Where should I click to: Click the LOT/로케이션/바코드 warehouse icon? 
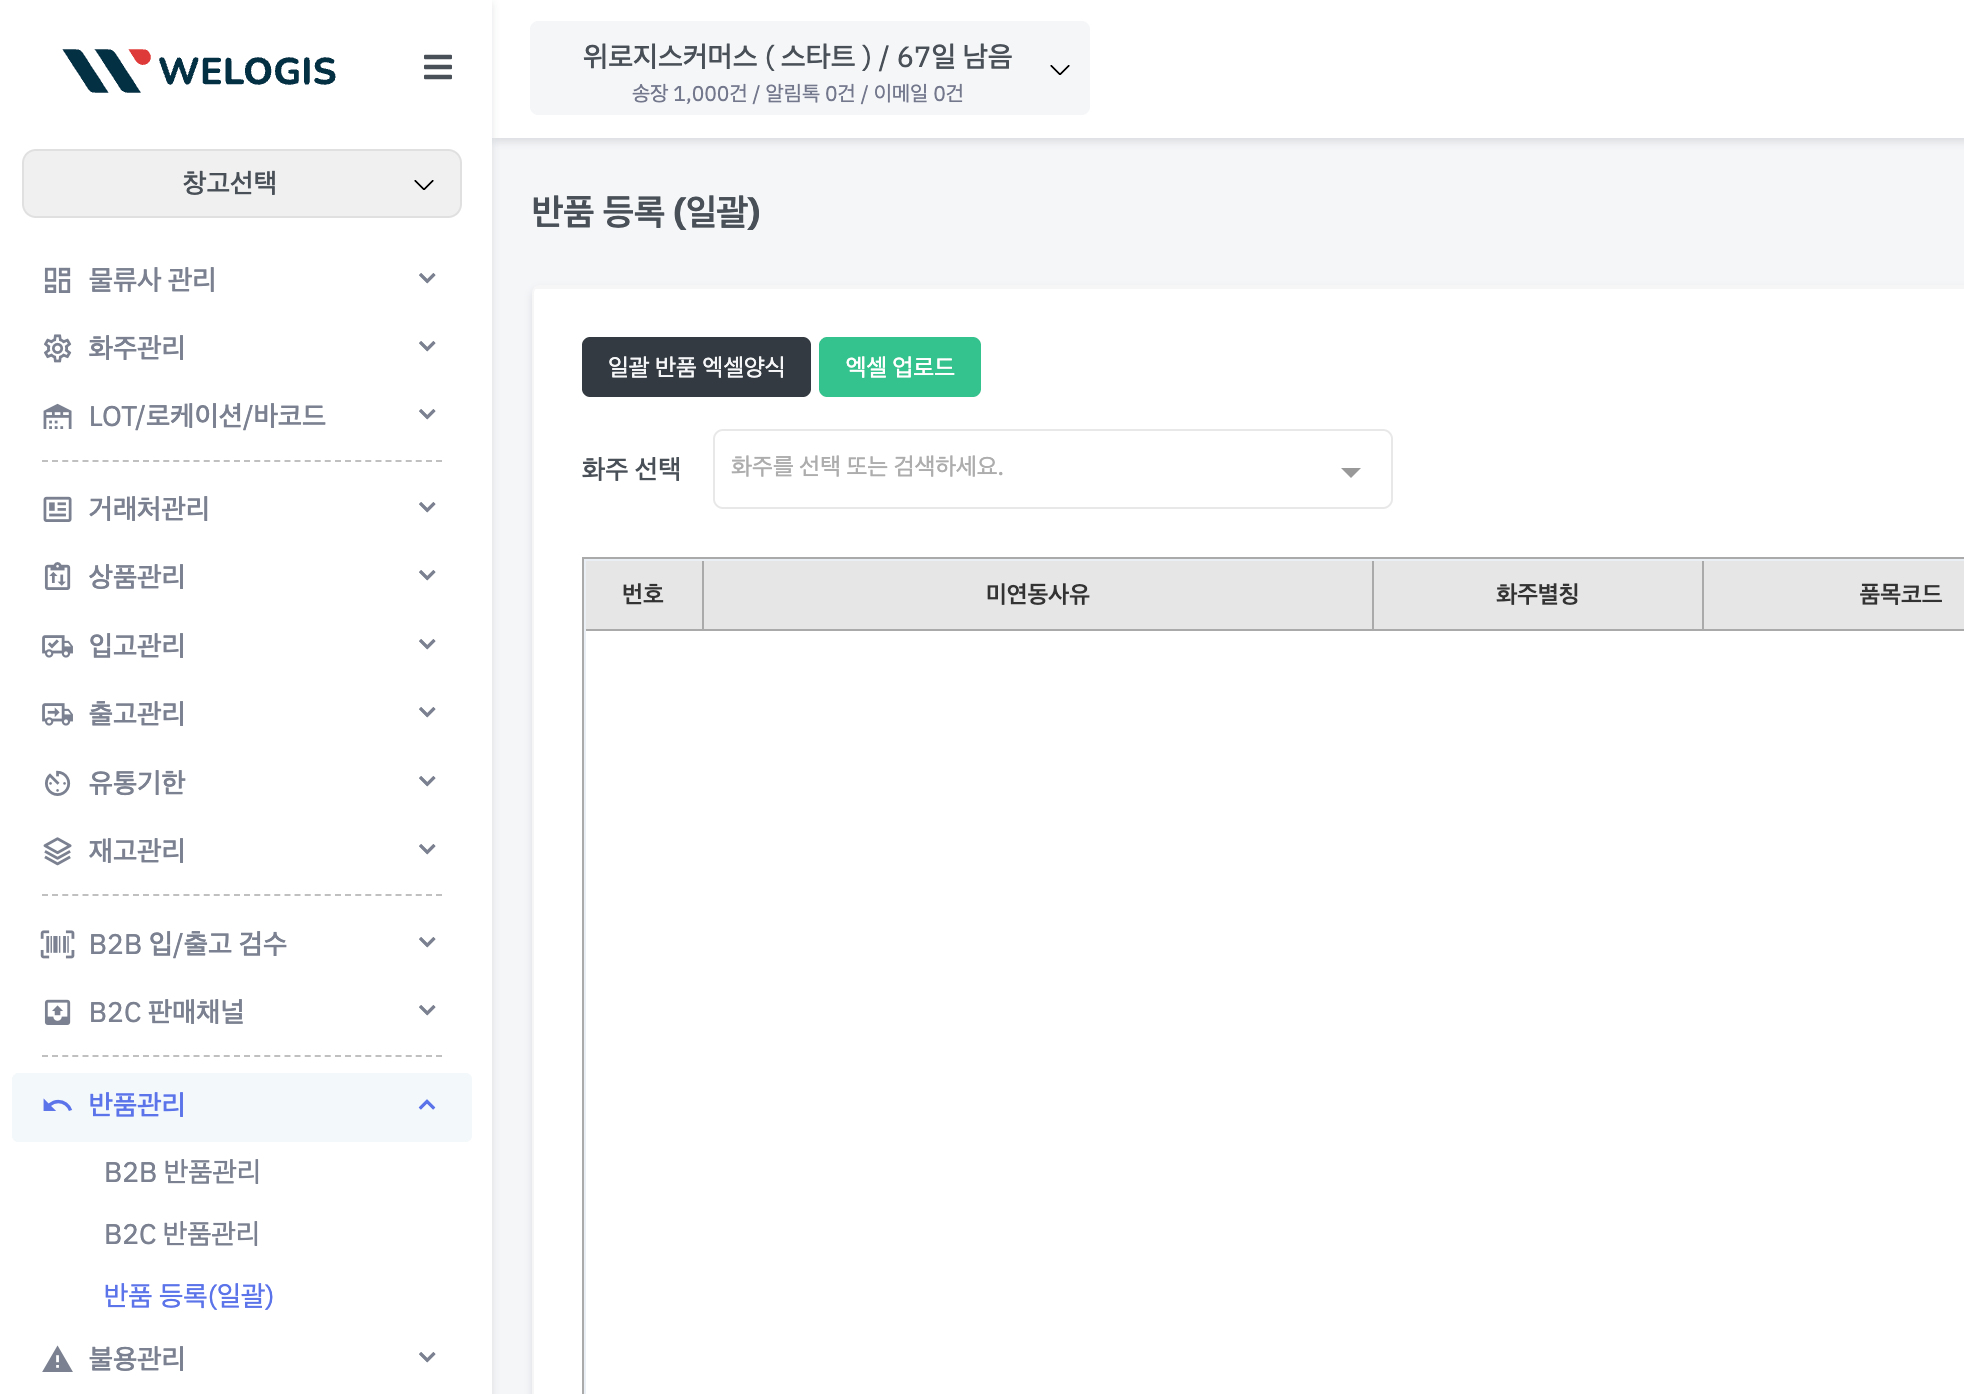pyautogui.click(x=57, y=416)
